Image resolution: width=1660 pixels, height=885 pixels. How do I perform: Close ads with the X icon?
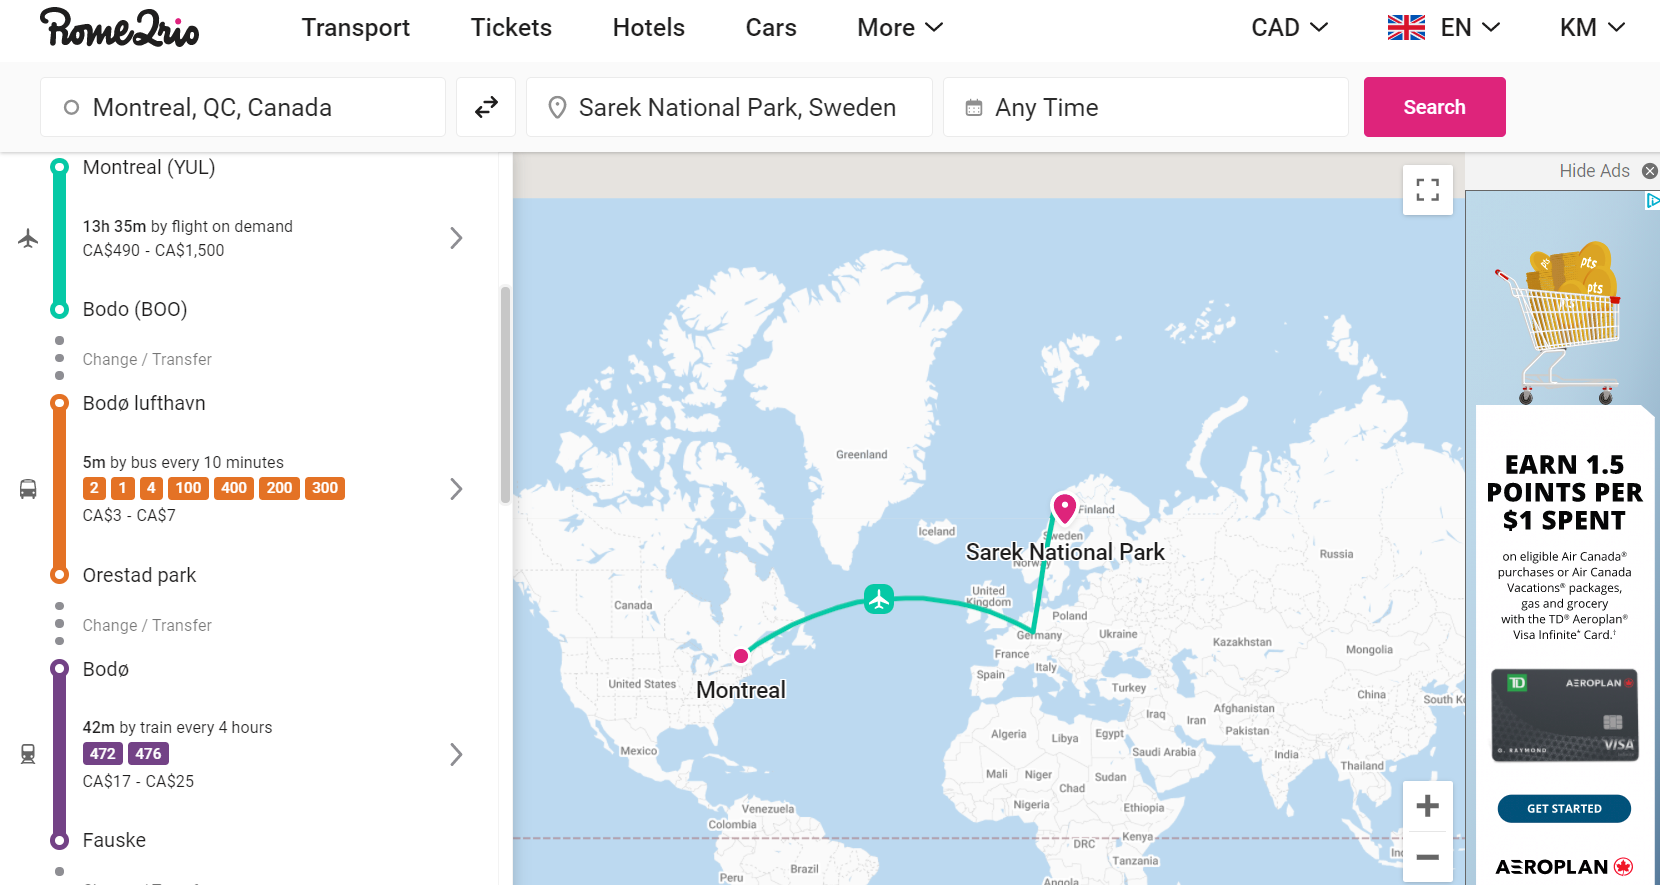[x=1649, y=171]
